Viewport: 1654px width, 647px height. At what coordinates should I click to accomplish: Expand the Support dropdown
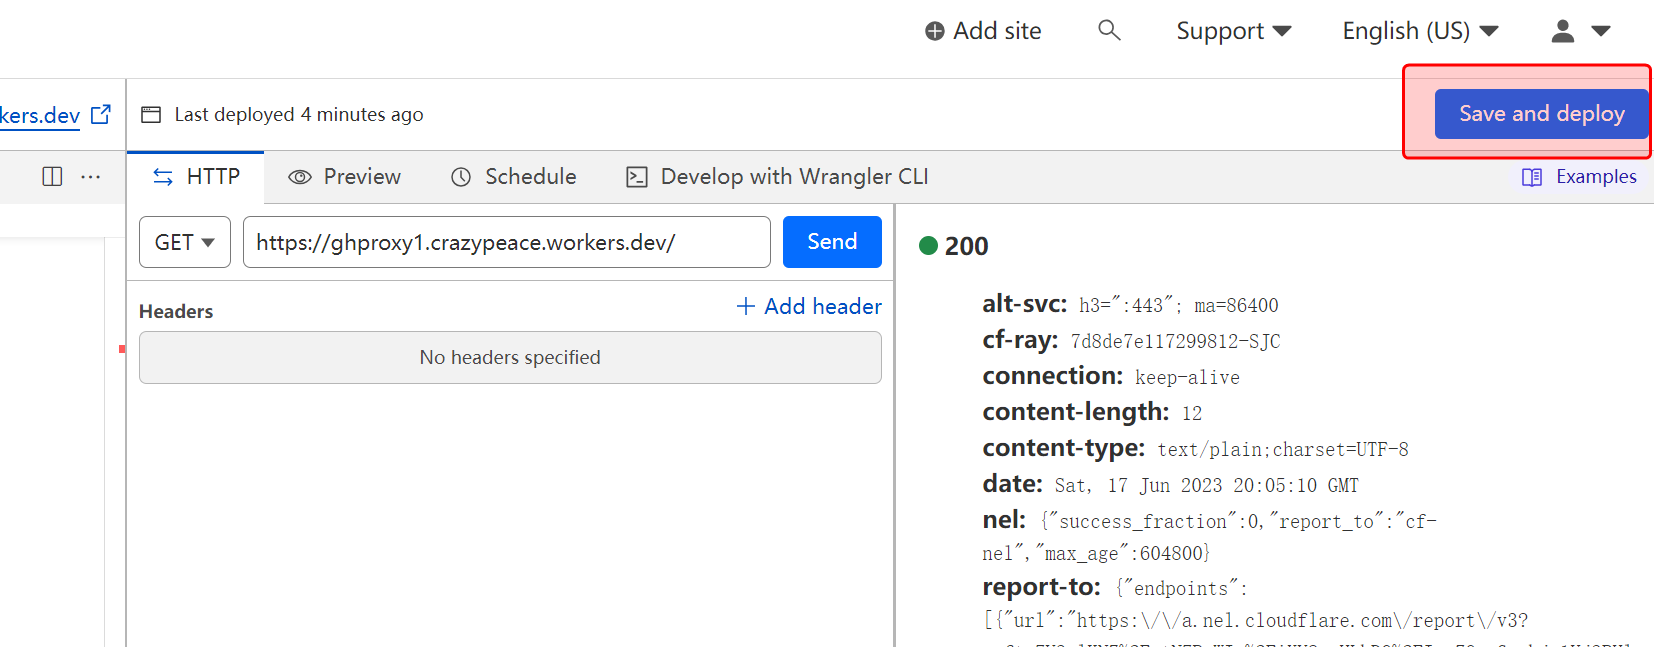click(1233, 32)
